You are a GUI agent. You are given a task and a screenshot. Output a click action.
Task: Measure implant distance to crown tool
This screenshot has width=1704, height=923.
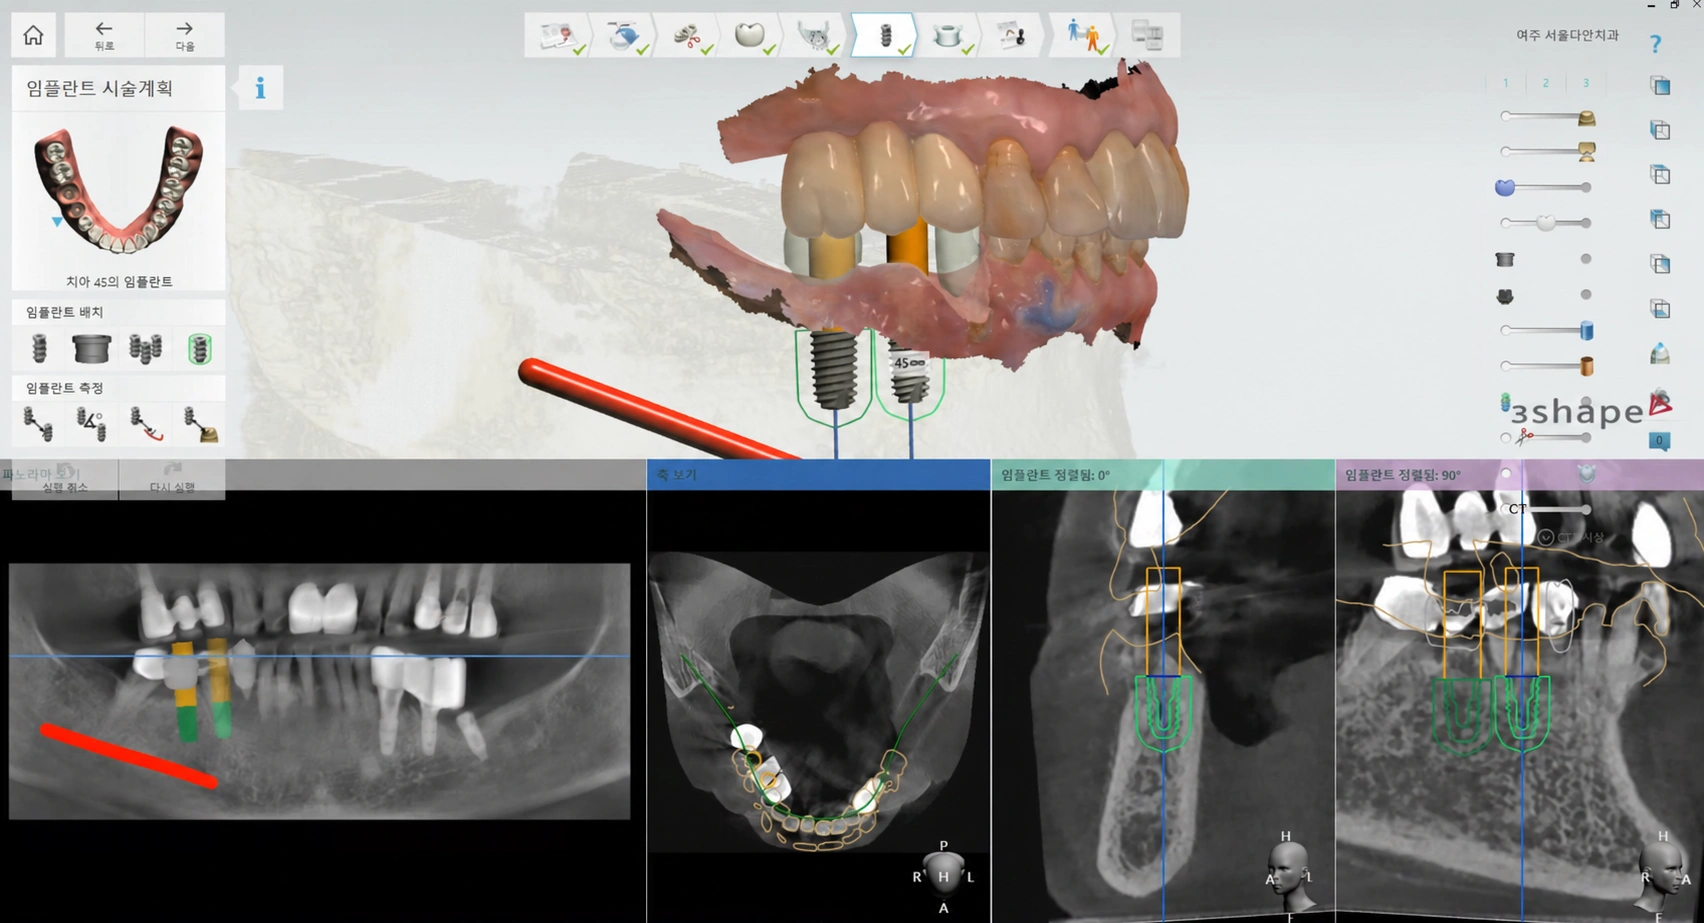201,424
